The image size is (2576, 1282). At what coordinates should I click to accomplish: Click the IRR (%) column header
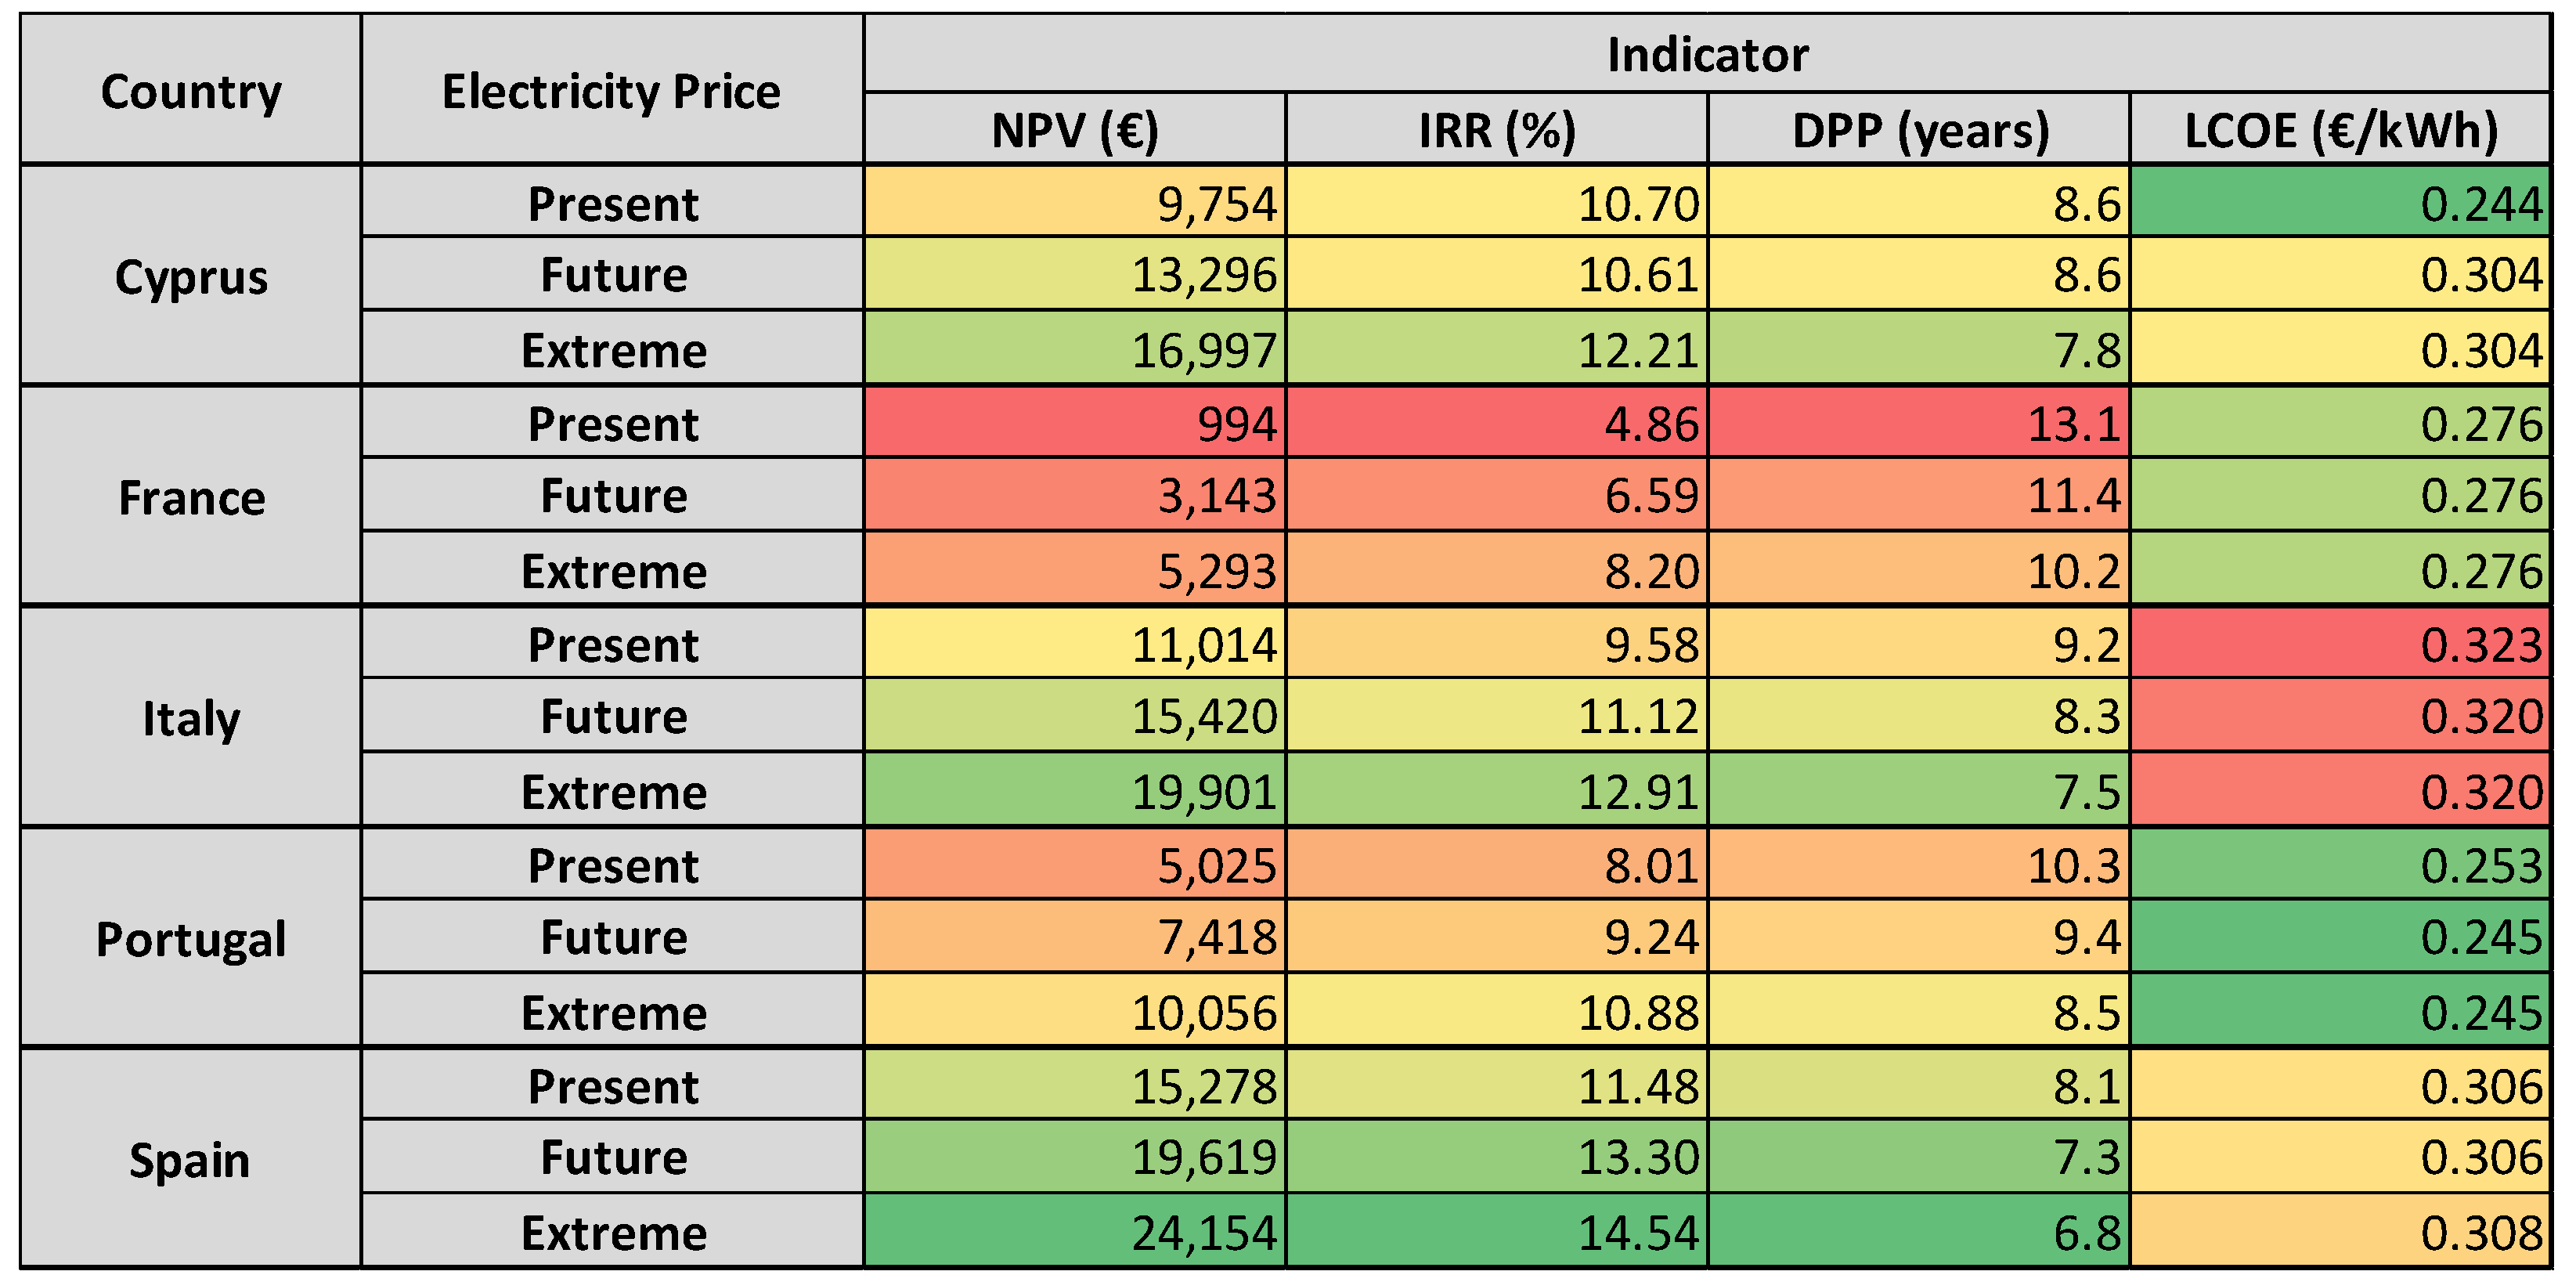[x=1496, y=130]
